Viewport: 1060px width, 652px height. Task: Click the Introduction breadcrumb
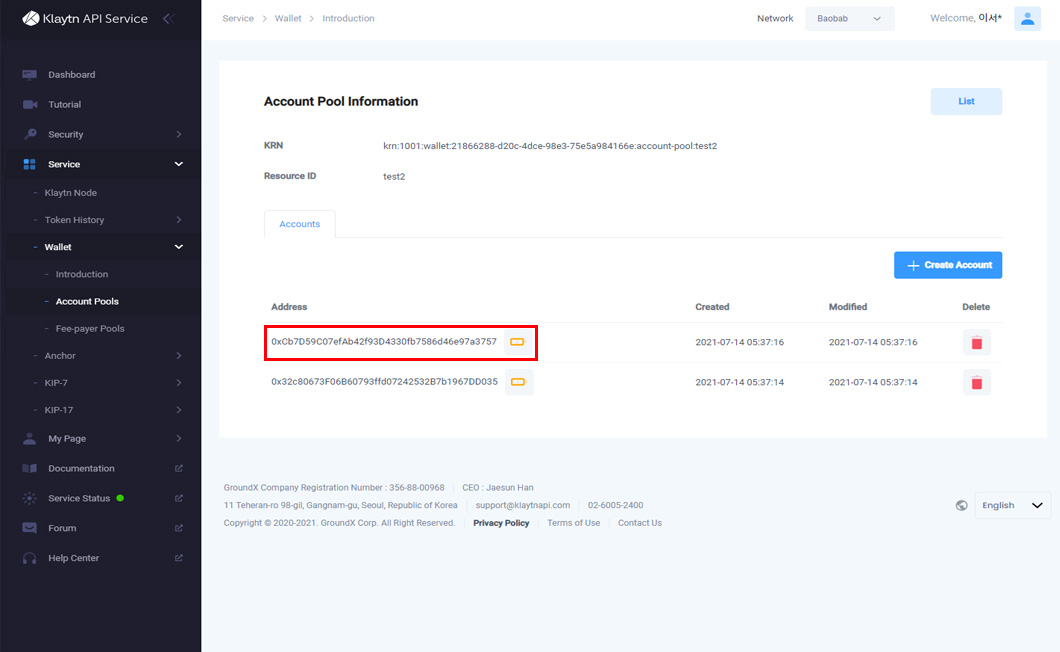[x=348, y=18]
